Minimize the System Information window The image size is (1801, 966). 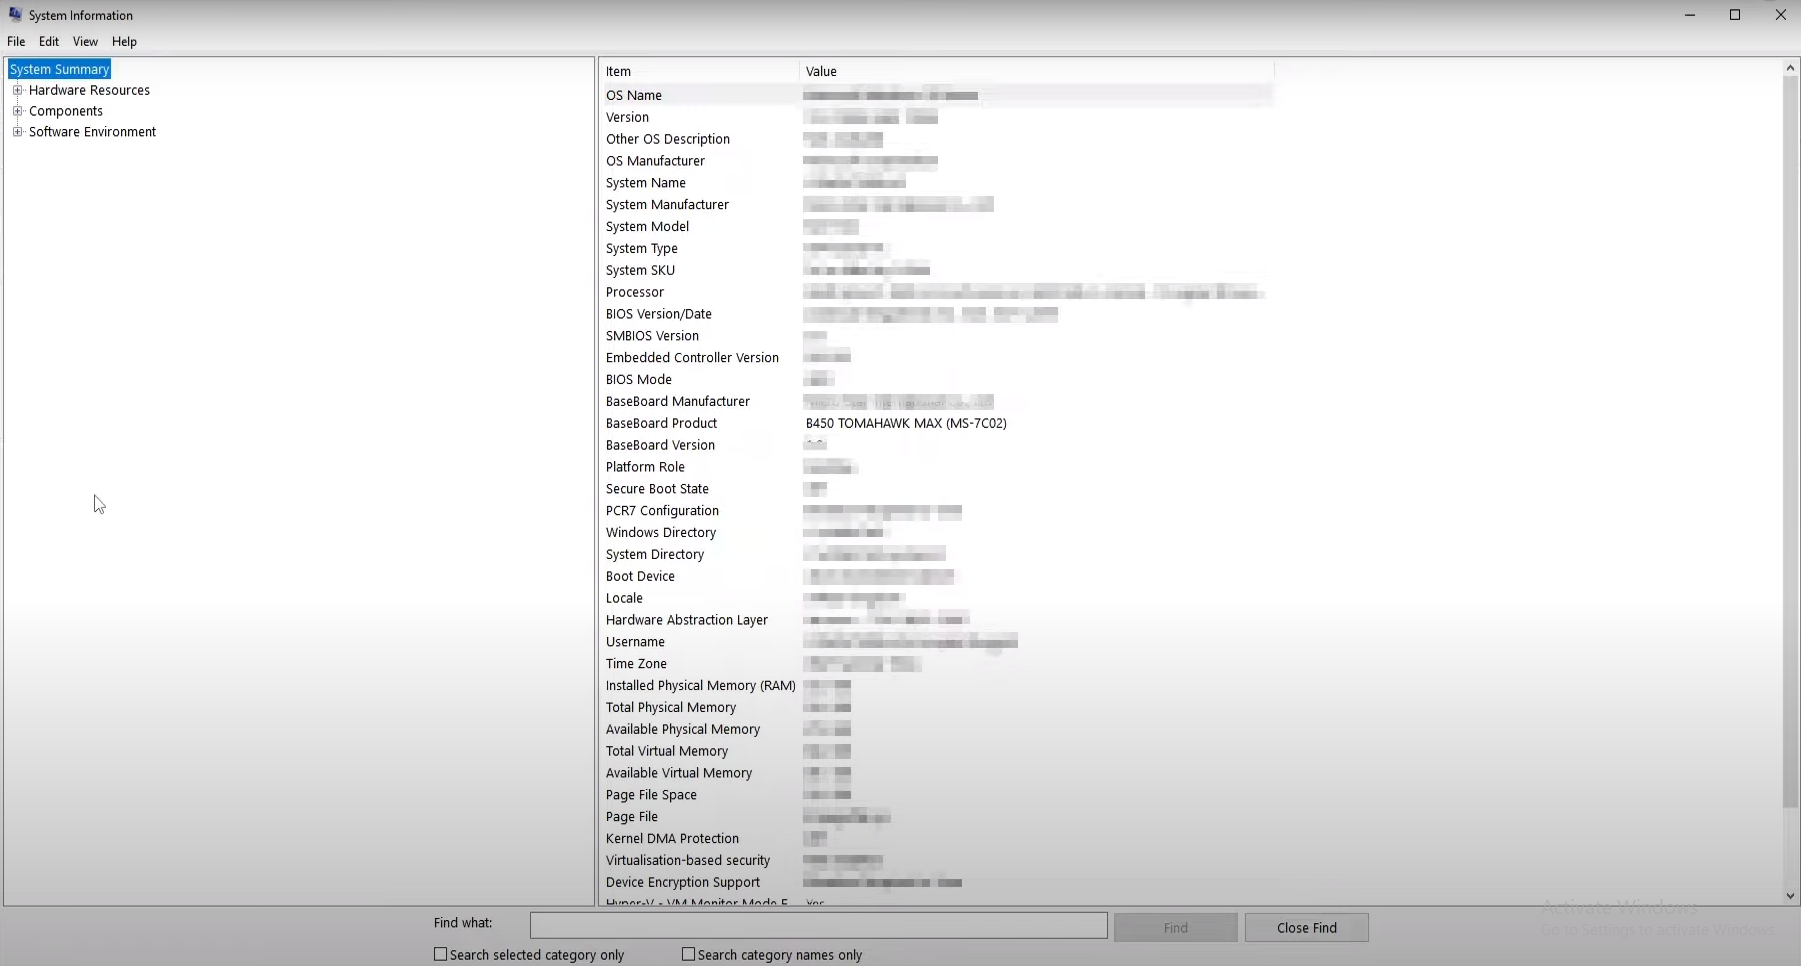pyautogui.click(x=1690, y=15)
